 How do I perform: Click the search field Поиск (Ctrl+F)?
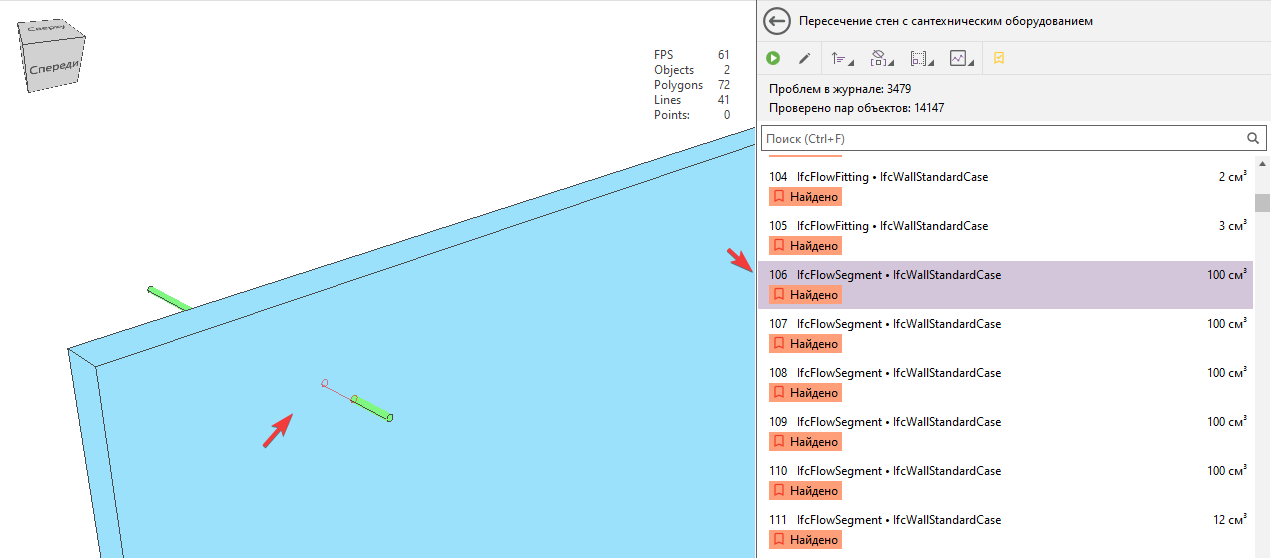1000,139
